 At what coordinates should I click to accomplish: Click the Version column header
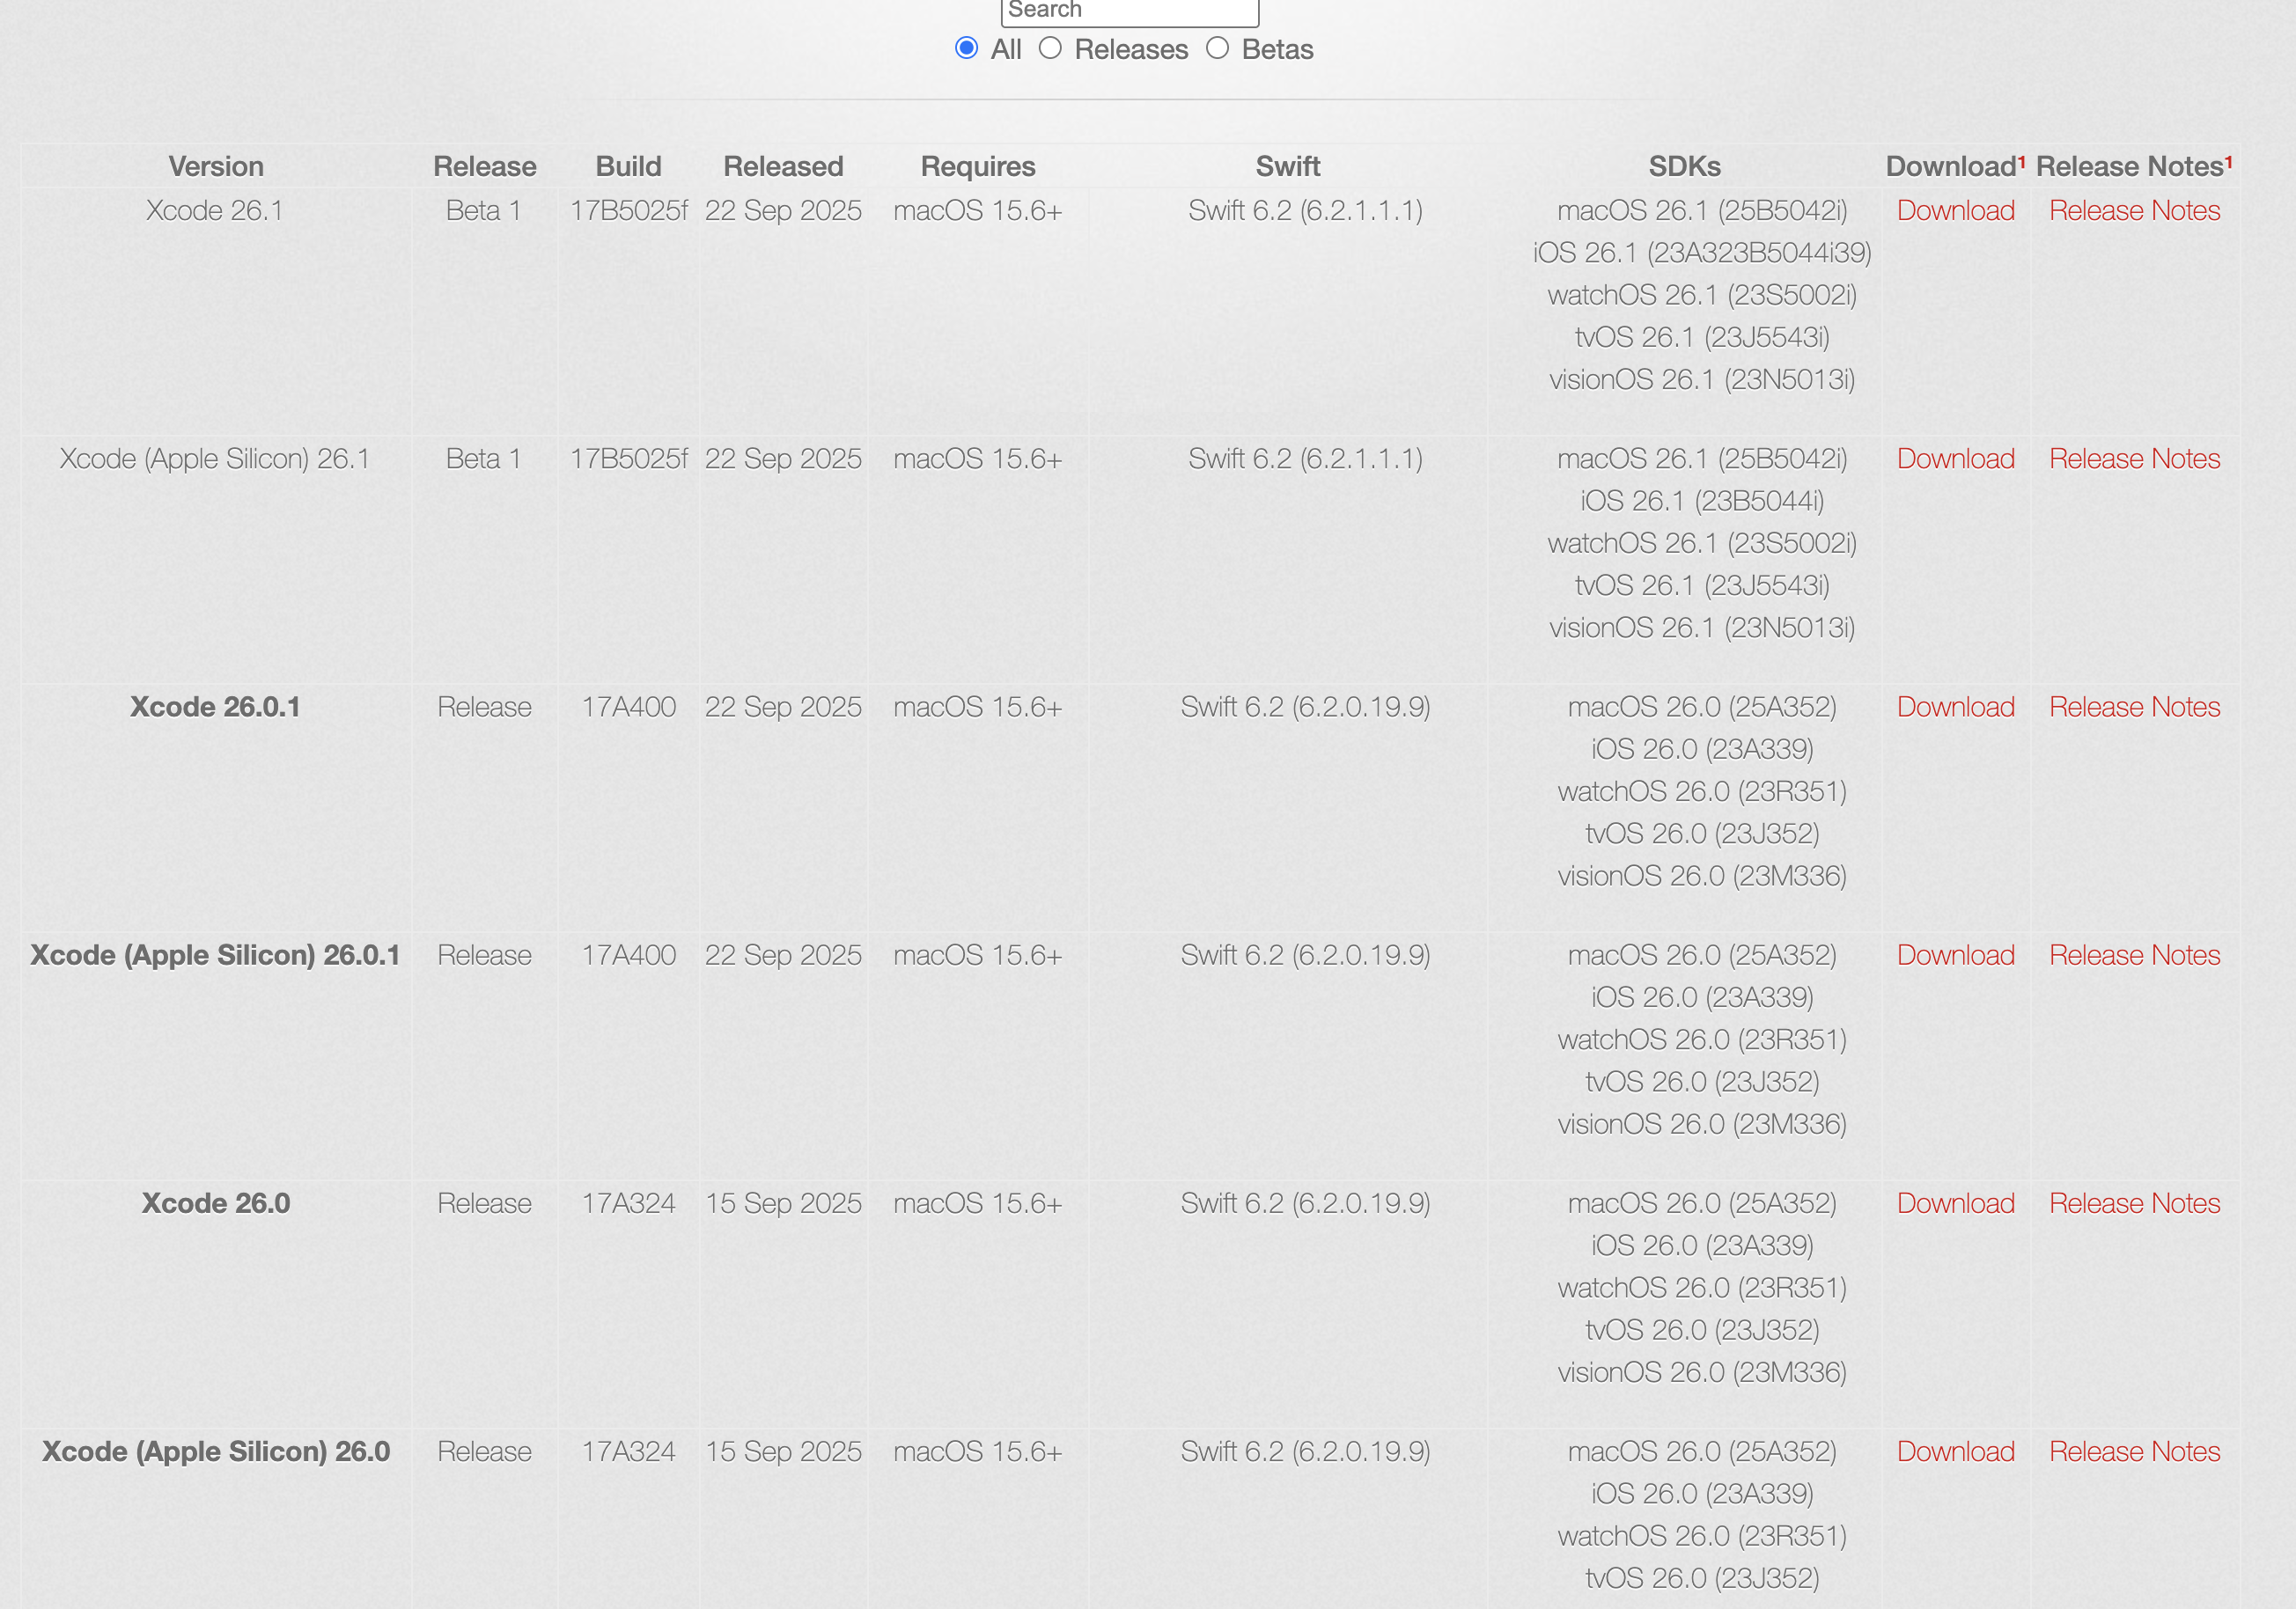tap(216, 166)
